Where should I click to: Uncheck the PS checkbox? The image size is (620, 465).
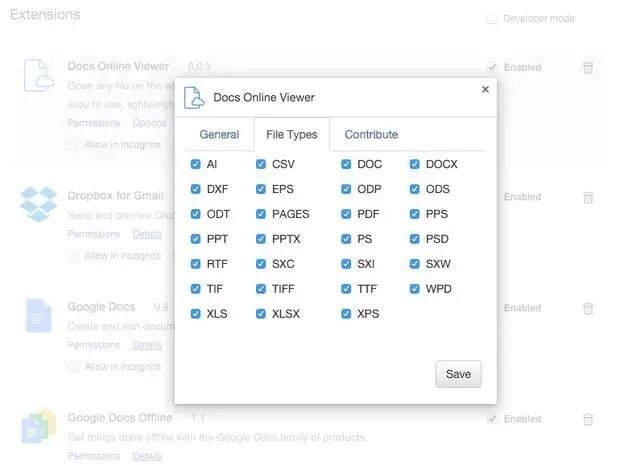346,239
